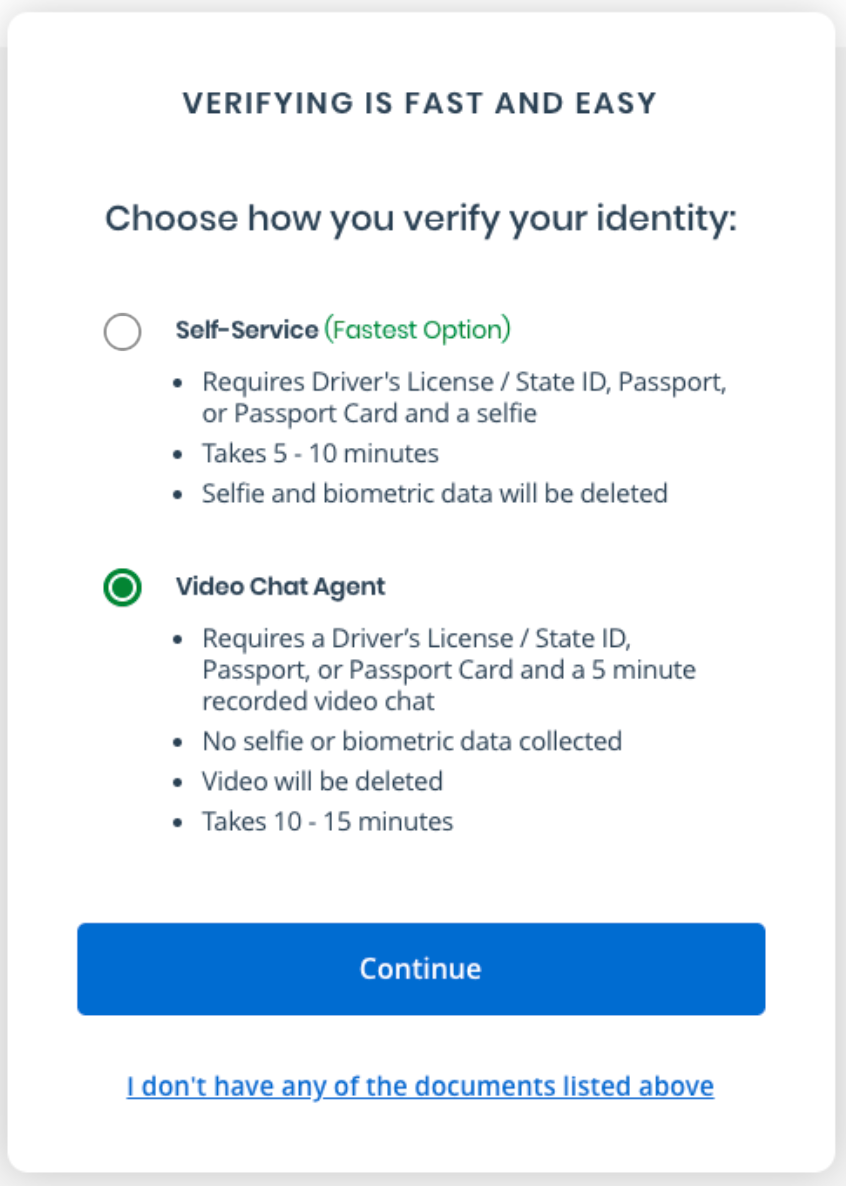Click the bullet beside "Takes 5 - 10 minutes"
846x1186 pixels.
(x=178, y=454)
